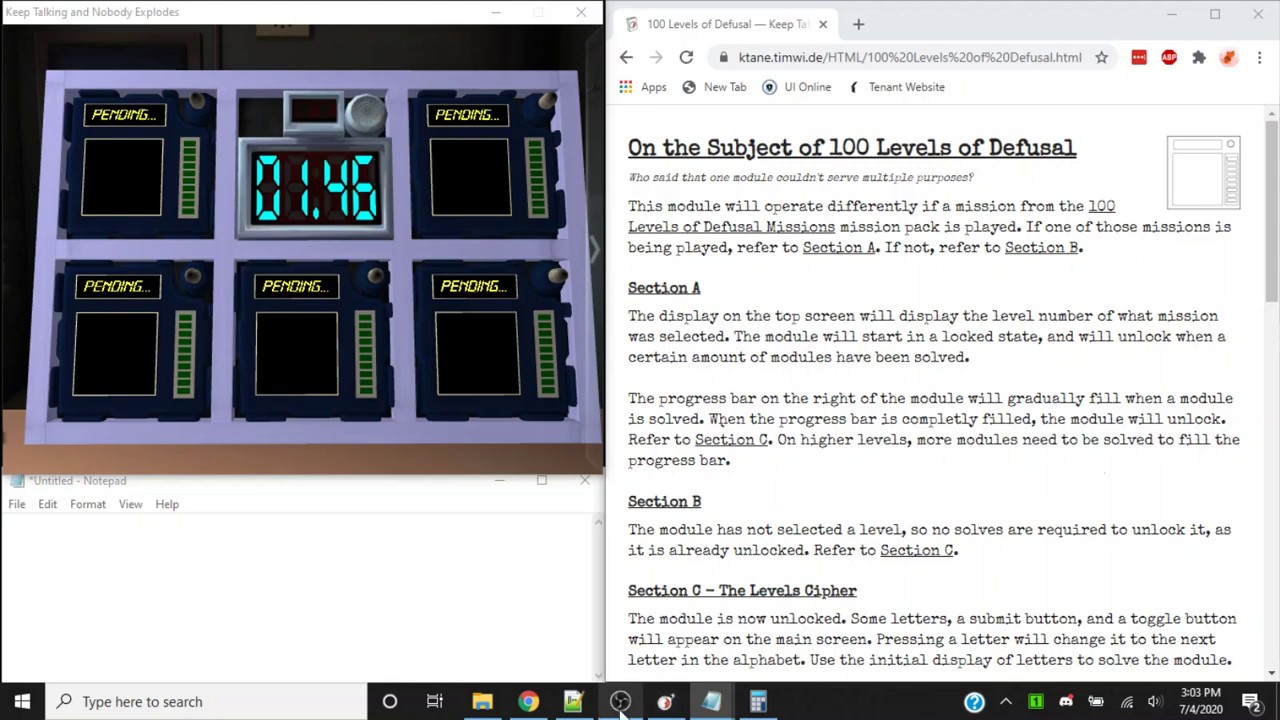Screen dimensions: 1280x720
Task: Open the New Tab bookmark
Action: click(714, 87)
